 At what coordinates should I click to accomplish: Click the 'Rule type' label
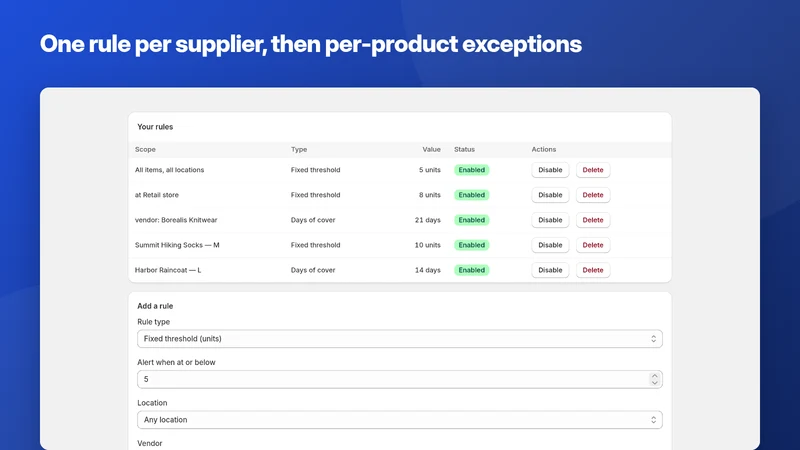(x=154, y=322)
